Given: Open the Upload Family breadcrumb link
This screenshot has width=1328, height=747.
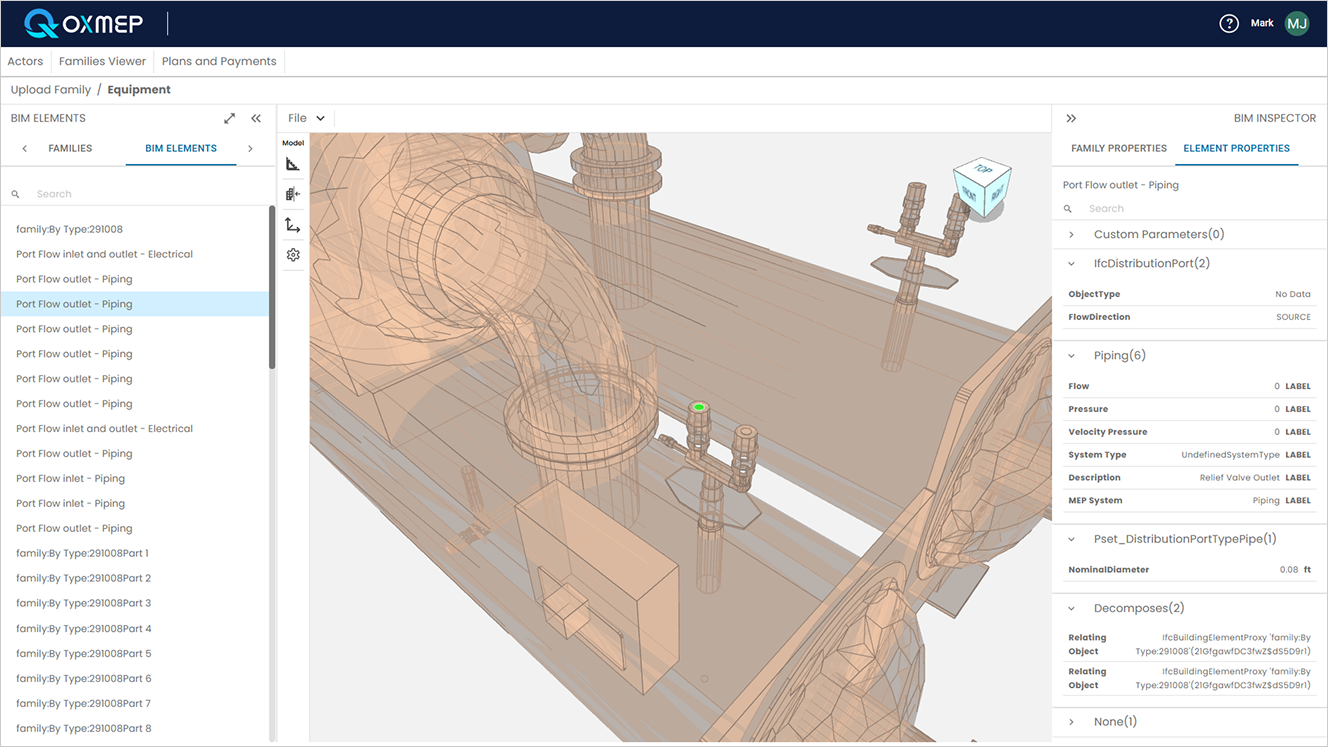Looking at the screenshot, I should (x=50, y=89).
